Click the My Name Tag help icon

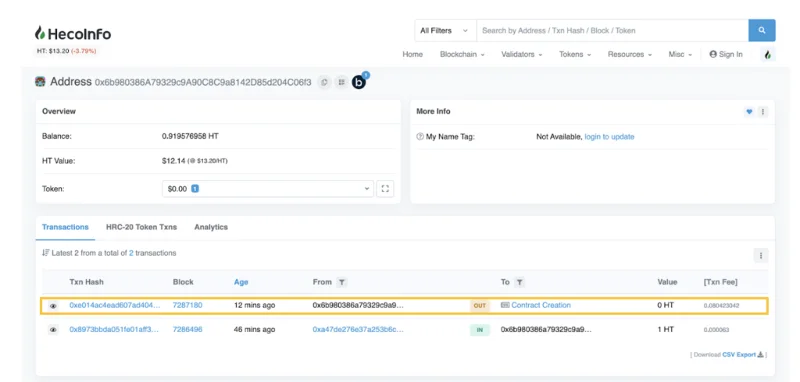(420, 137)
